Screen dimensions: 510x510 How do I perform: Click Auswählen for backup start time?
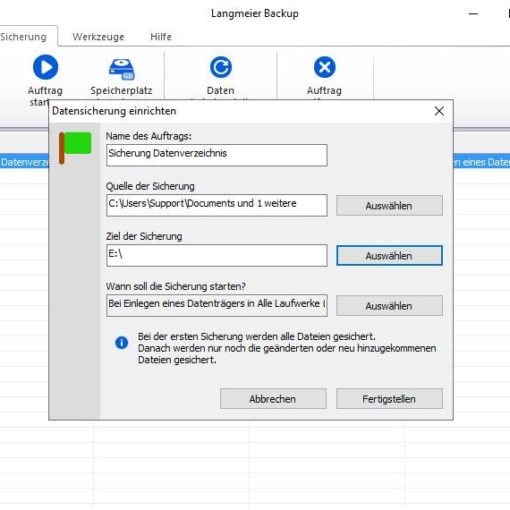[389, 306]
